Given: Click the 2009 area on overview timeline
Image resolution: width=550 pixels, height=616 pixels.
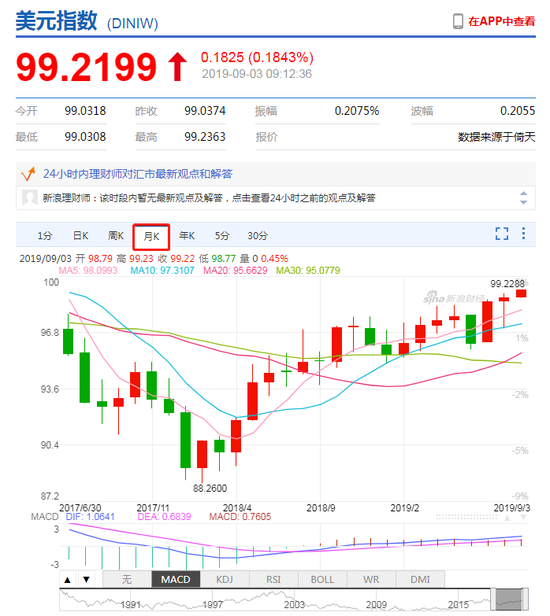Looking at the screenshot, I should (376, 604).
